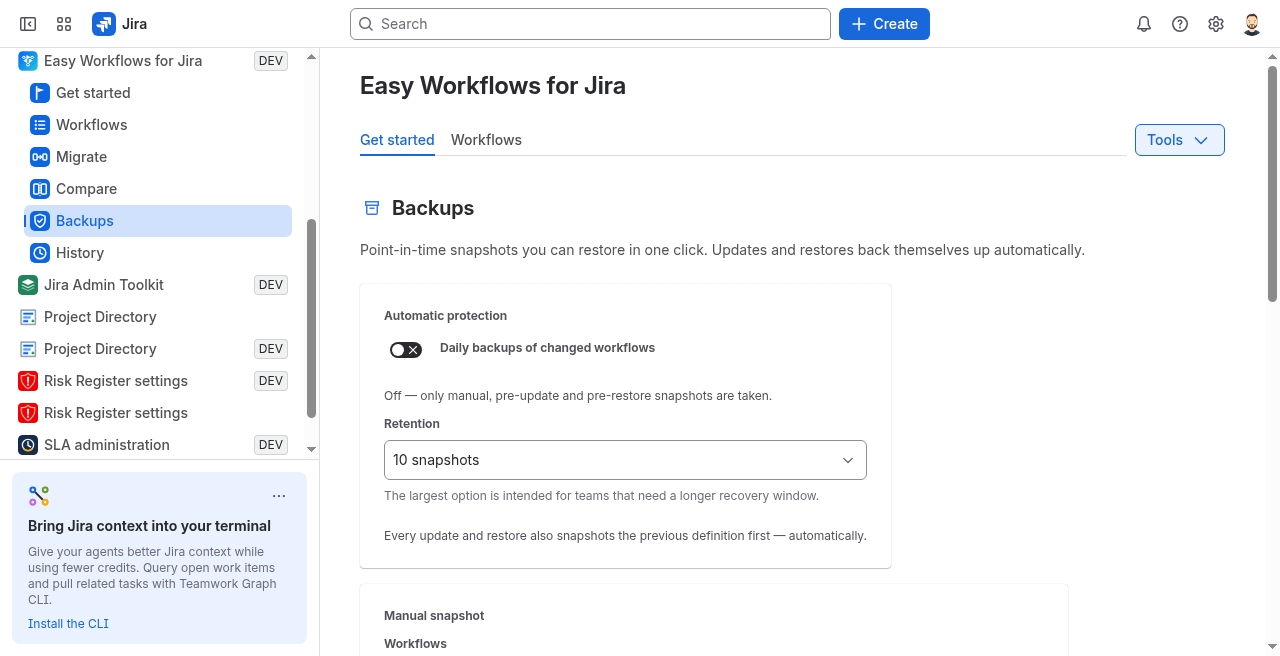Click the Risk Register settings icon with DEV badge
1280x656 pixels.
pyautogui.click(x=28, y=381)
